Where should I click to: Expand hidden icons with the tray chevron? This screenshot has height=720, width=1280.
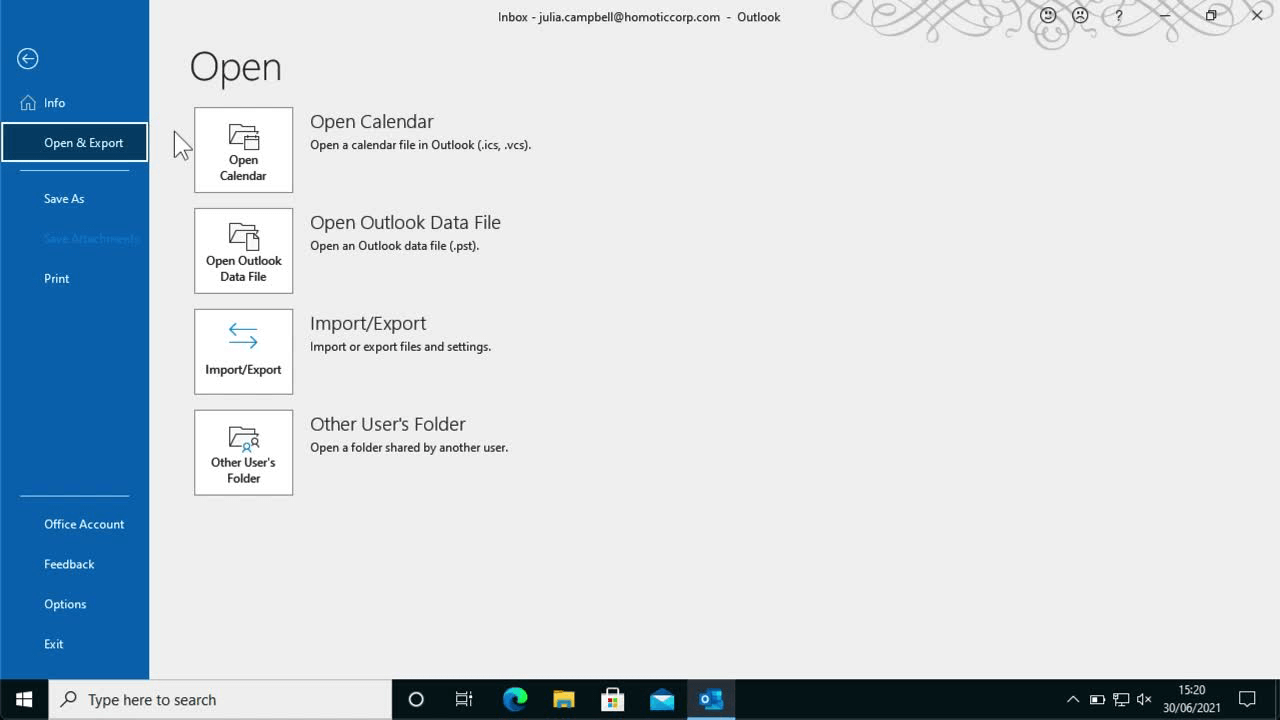point(1072,699)
